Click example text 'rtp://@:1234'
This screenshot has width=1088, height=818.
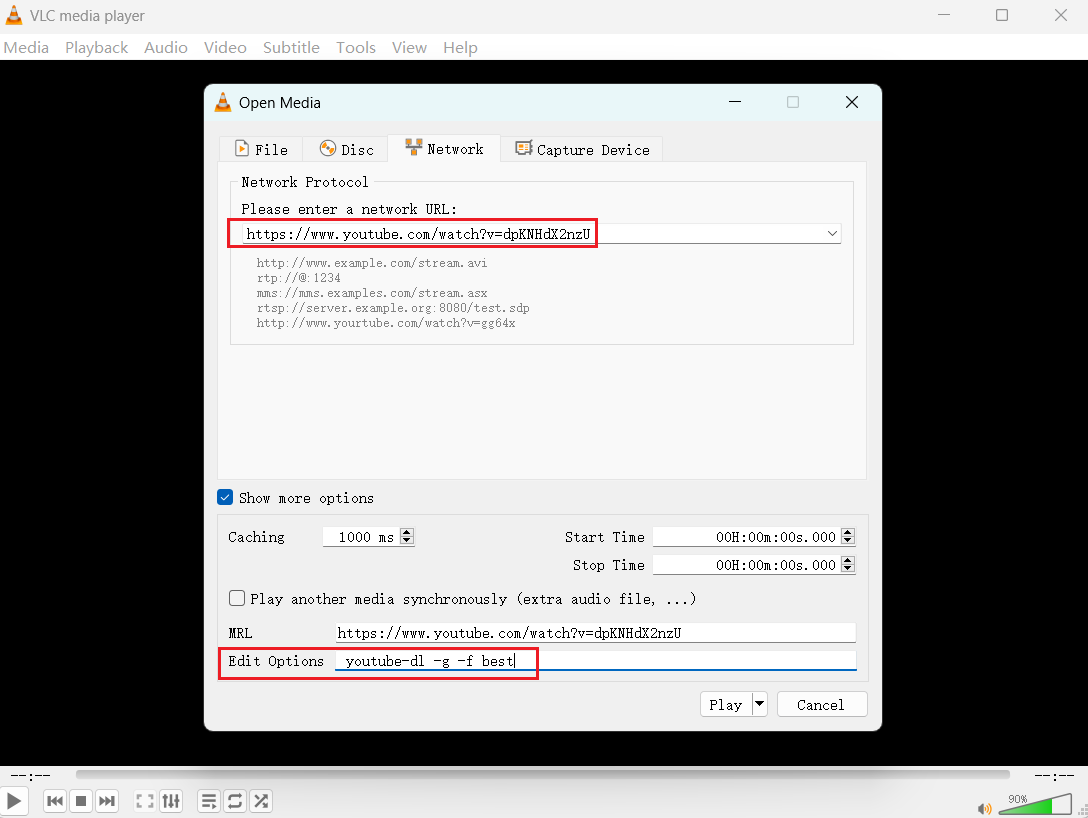(298, 278)
